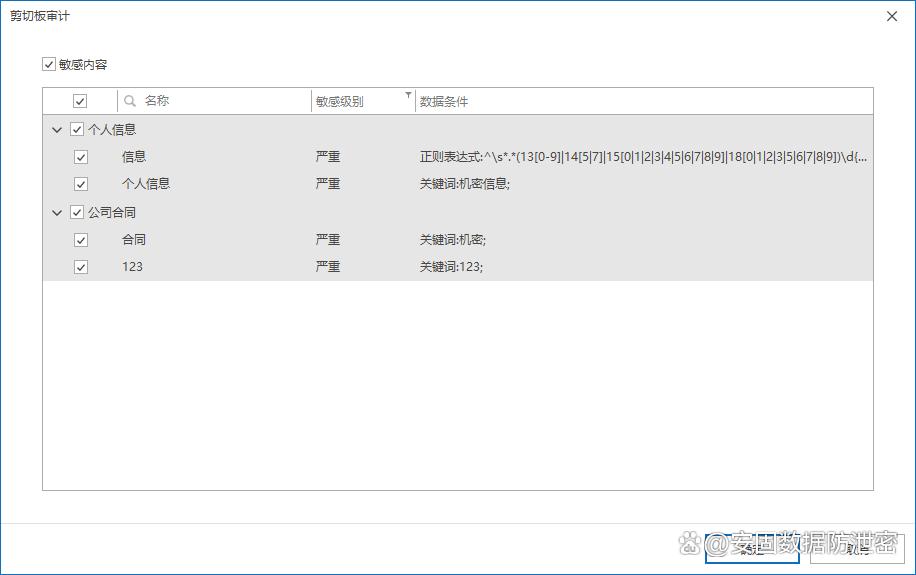Viewport: 916px width, 575px height.
Task: Cancel the dialog using 取消 button
Action: tap(857, 548)
